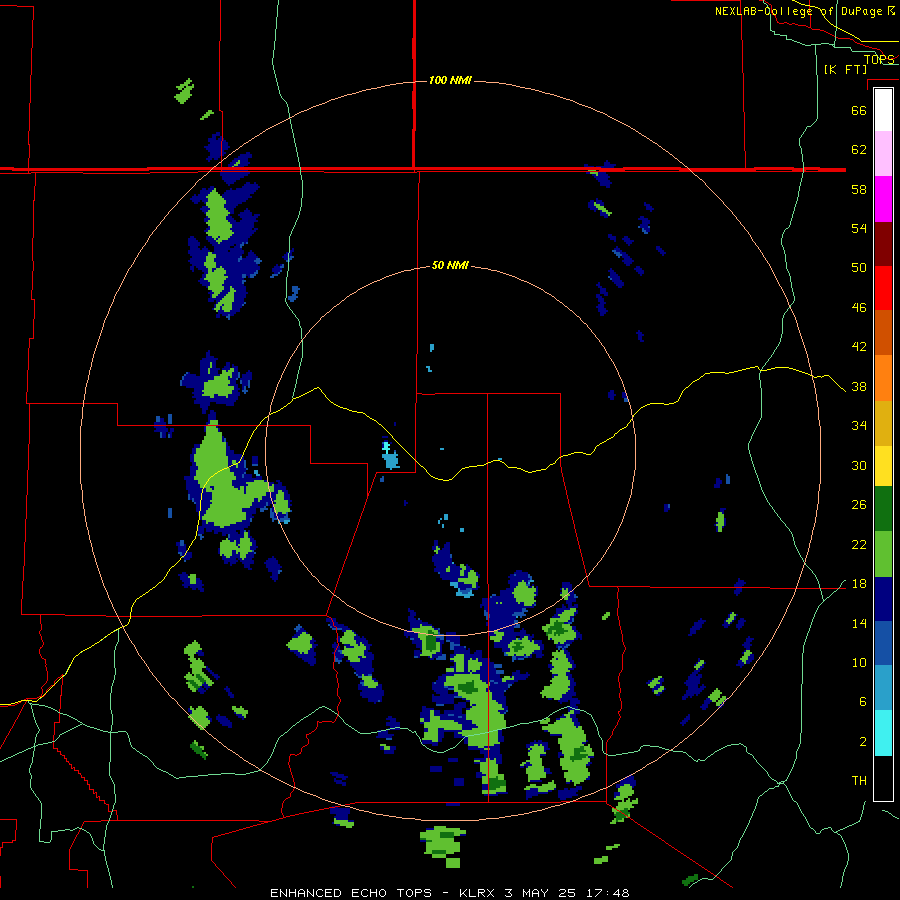
Task: Select the light pink legend swatch
Action: coord(883,154)
